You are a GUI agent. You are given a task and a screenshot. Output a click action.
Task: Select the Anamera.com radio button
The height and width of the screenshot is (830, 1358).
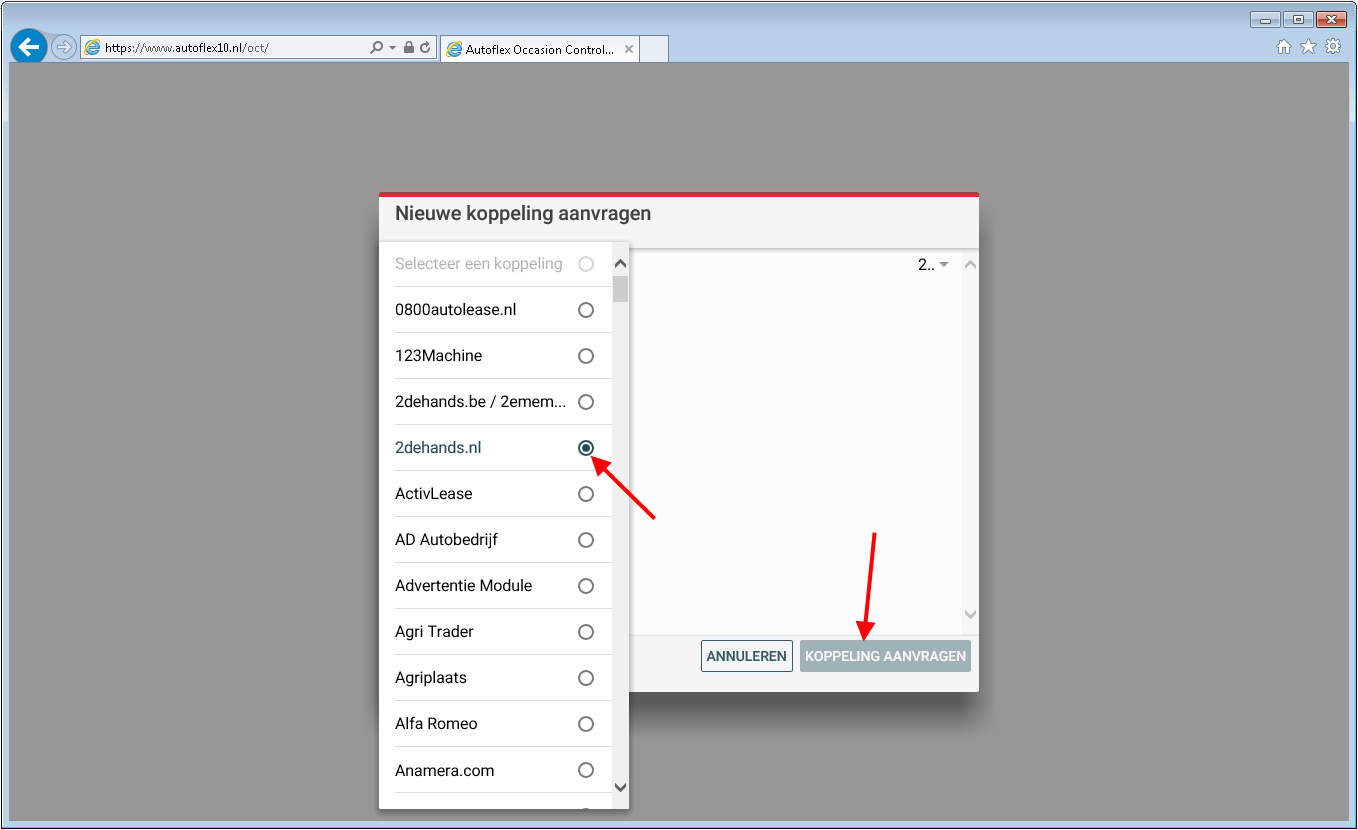pos(586,770)
